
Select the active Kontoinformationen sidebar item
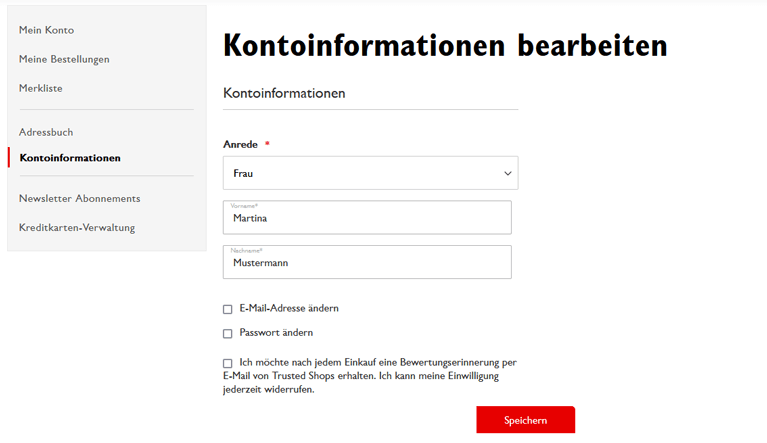(70, 158)
